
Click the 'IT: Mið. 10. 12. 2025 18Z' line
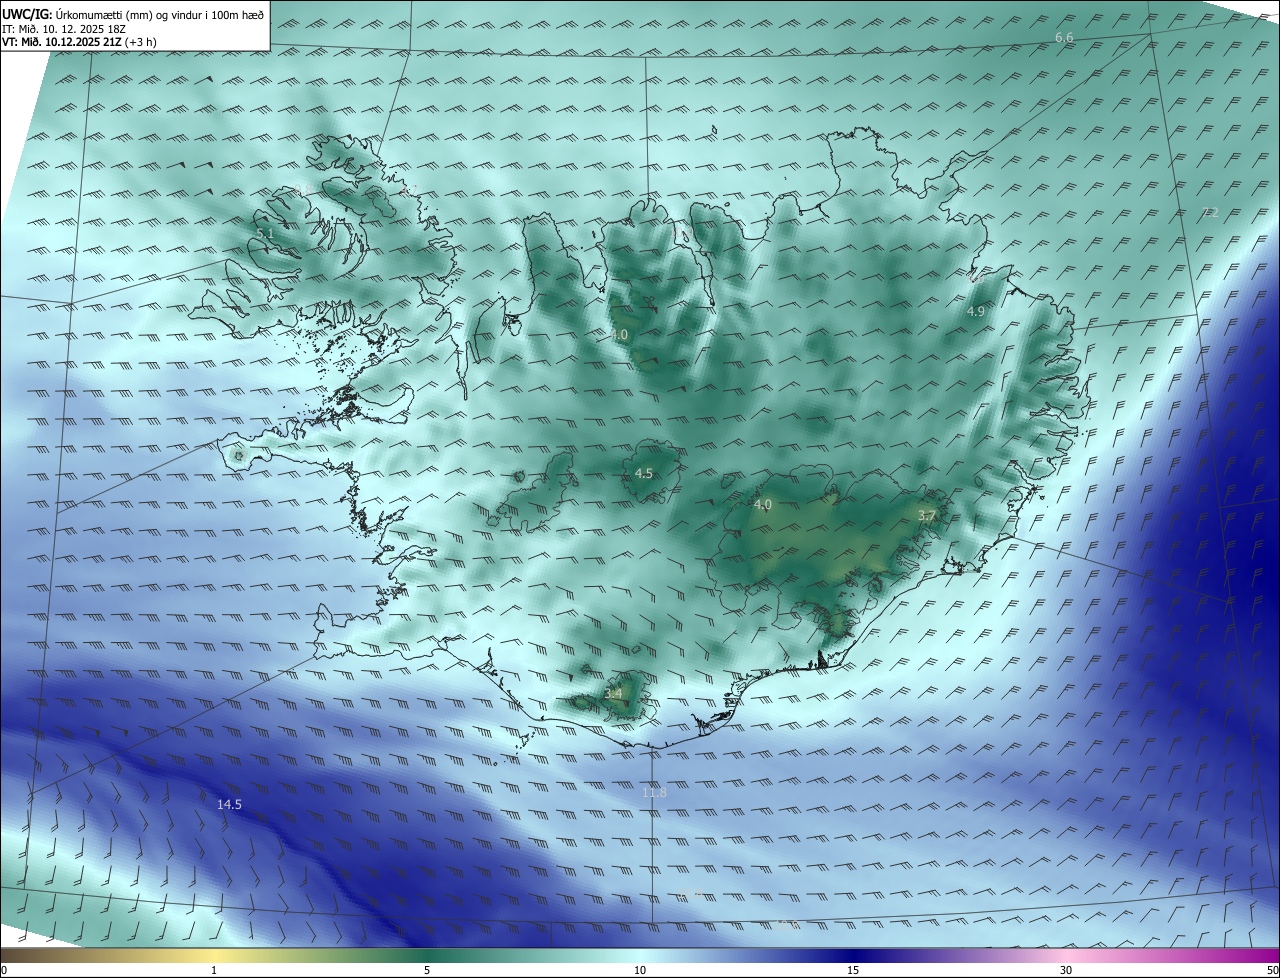pos(63,29)
